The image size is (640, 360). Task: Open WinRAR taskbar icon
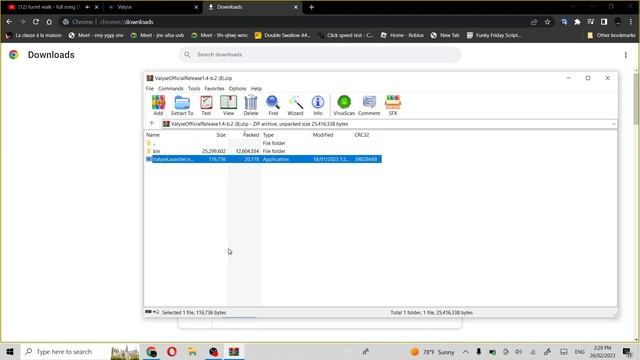tap(234, 351)
